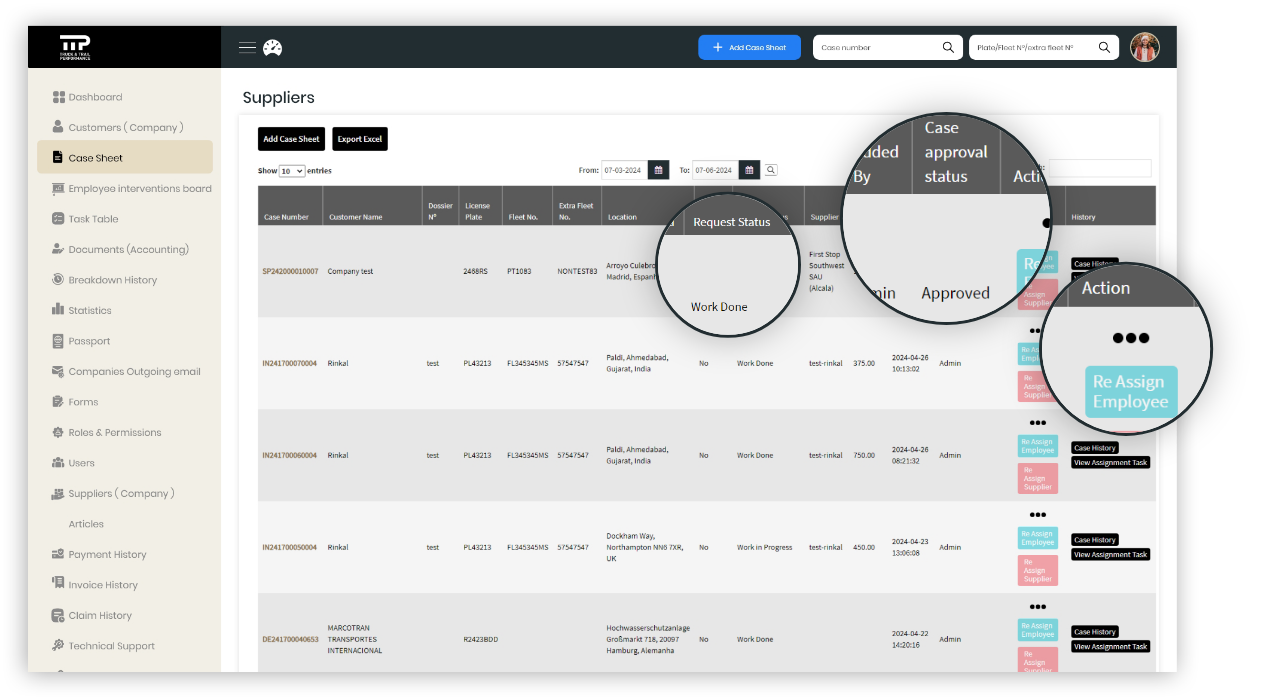
Task: Click the date range search icon
Action: pos(771,170)
